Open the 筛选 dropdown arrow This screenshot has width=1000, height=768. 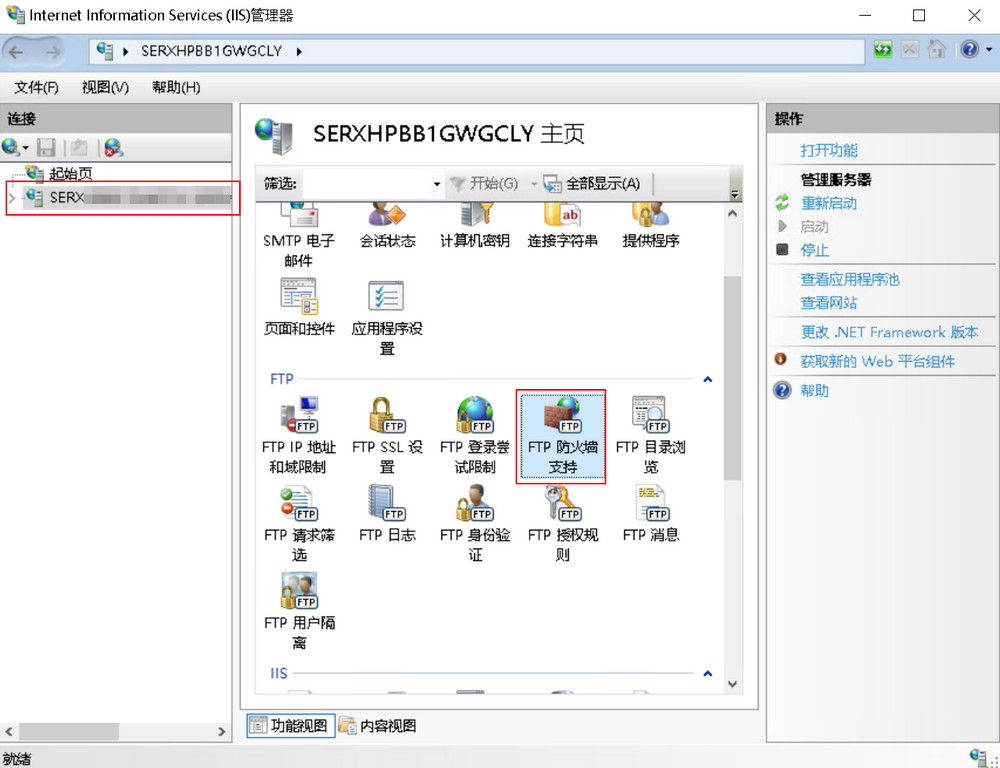(x=437, y=184)
